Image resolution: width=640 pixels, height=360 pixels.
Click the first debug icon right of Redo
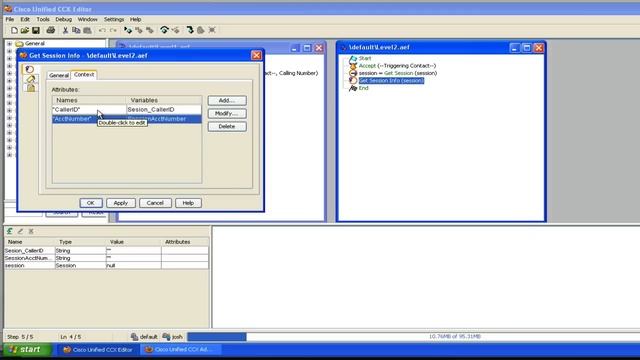click(128, 30)
